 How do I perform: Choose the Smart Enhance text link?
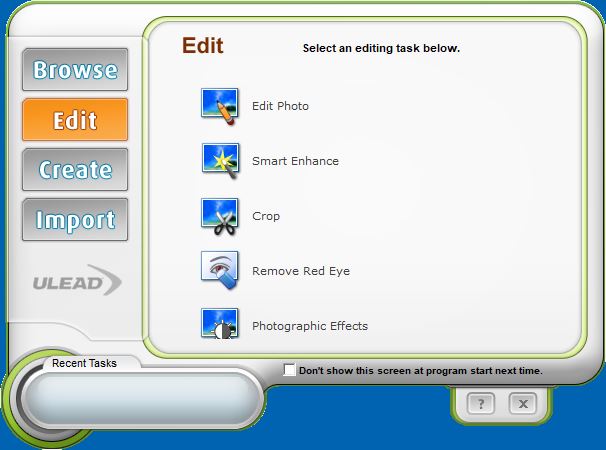295,161
